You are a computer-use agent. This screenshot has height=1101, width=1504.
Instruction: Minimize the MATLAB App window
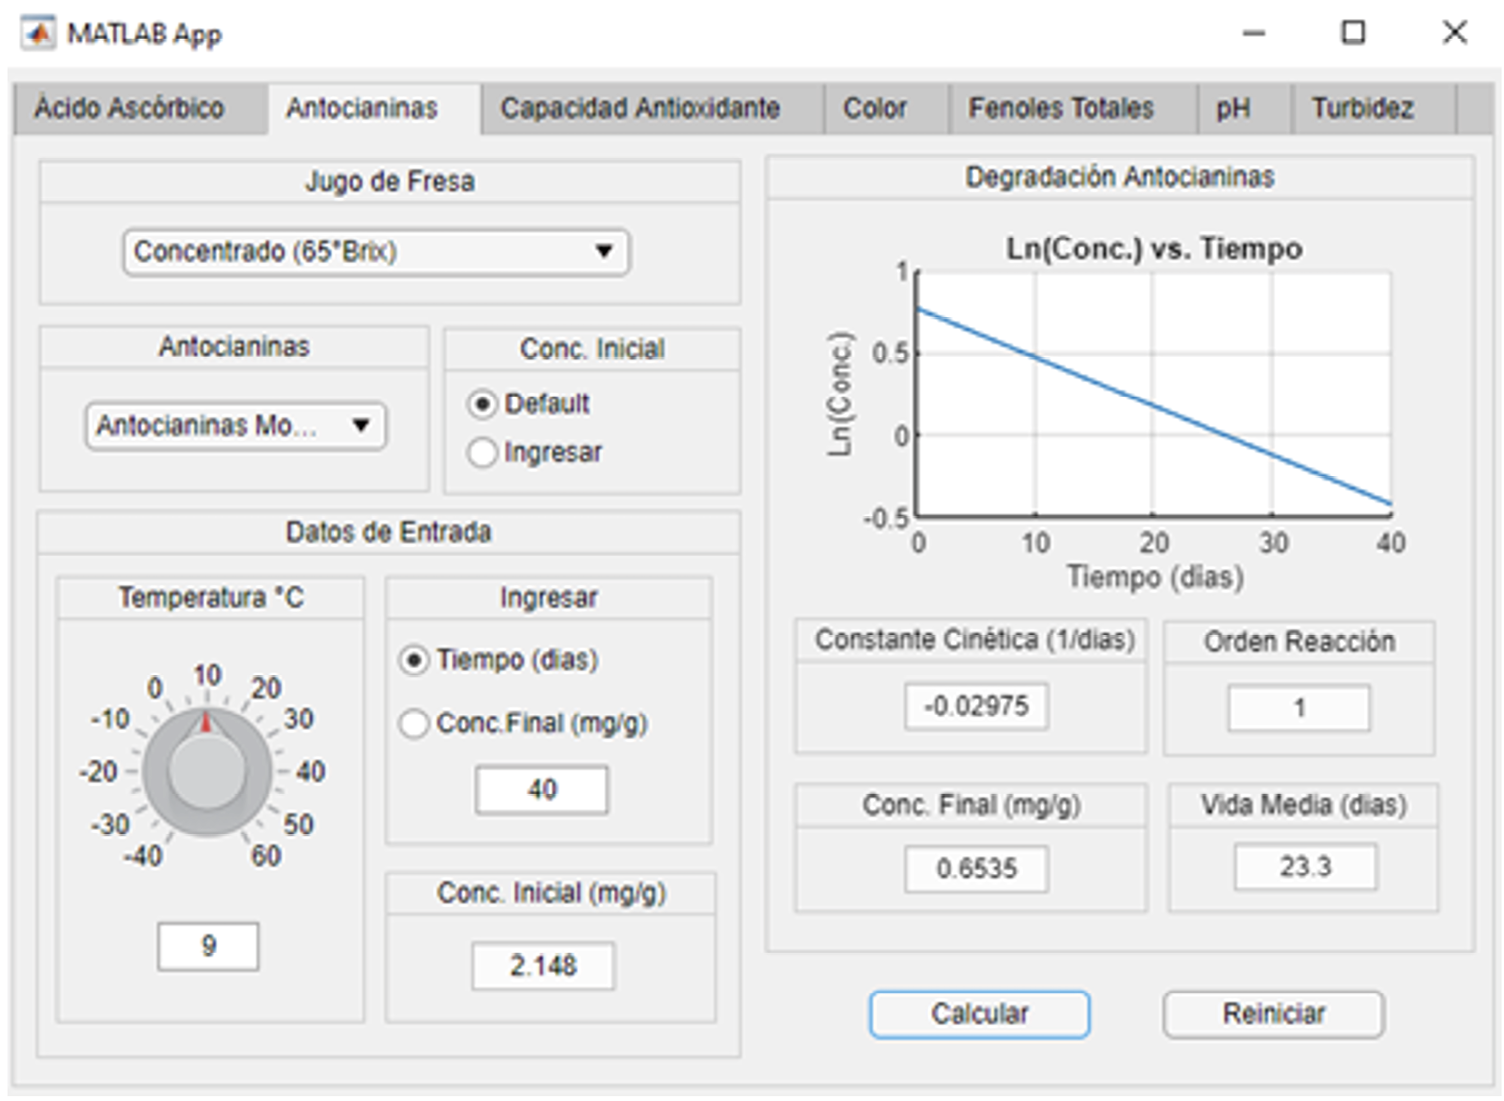(1254, 33)
